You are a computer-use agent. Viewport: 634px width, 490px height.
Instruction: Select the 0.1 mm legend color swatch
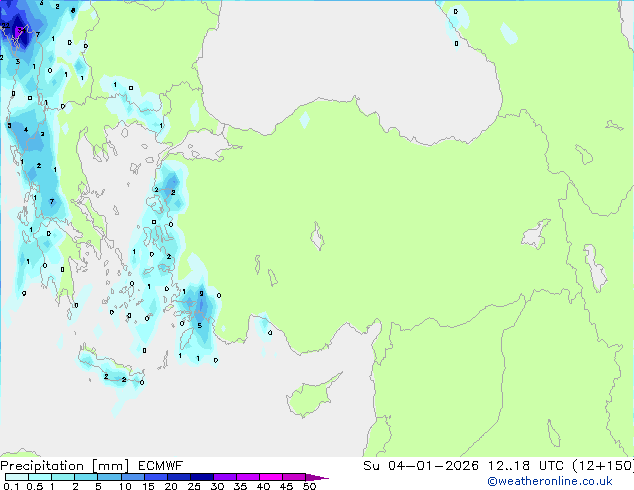[x=17, y=477]
